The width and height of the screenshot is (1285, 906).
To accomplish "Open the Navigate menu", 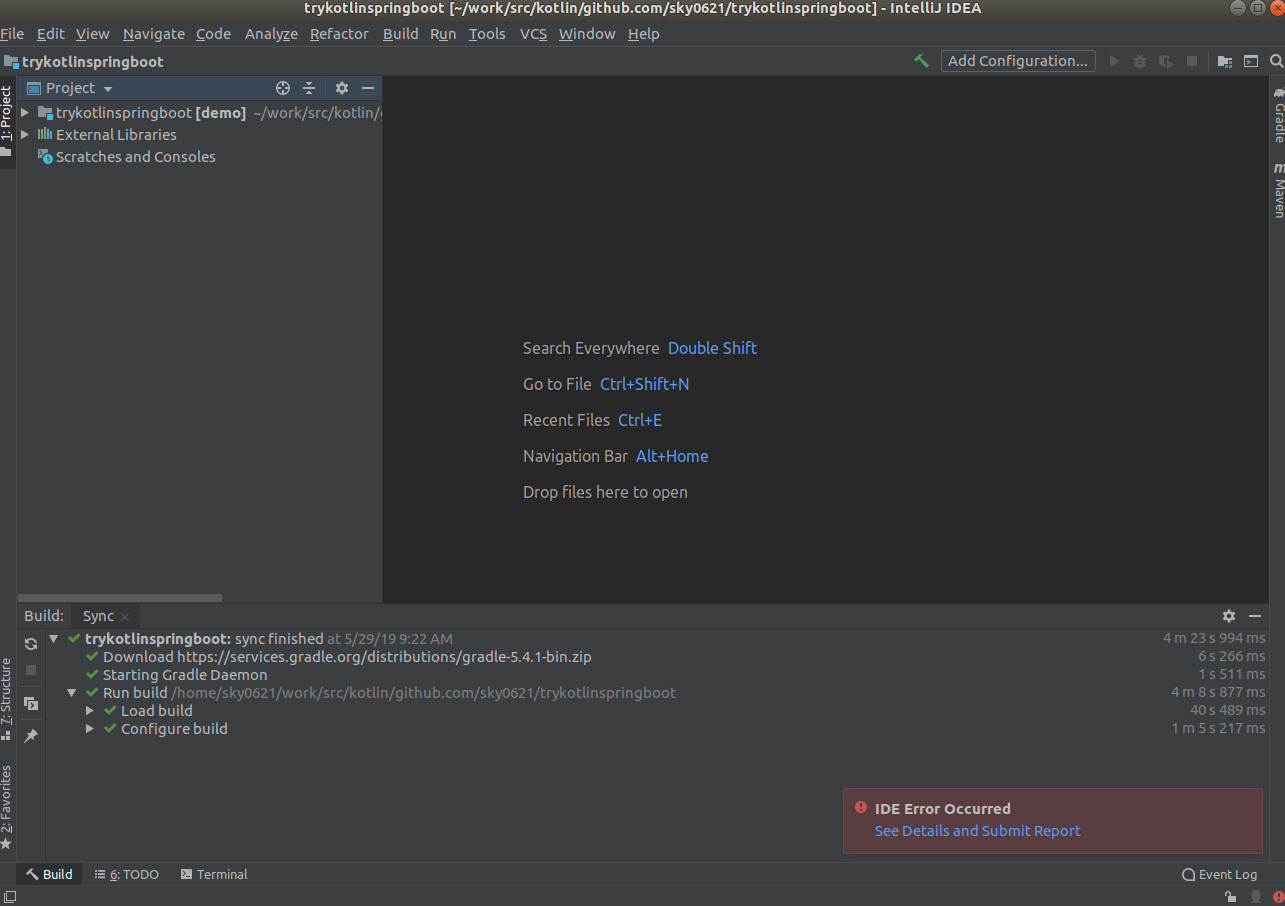I will pyautogui.click(x=153, y=33).
